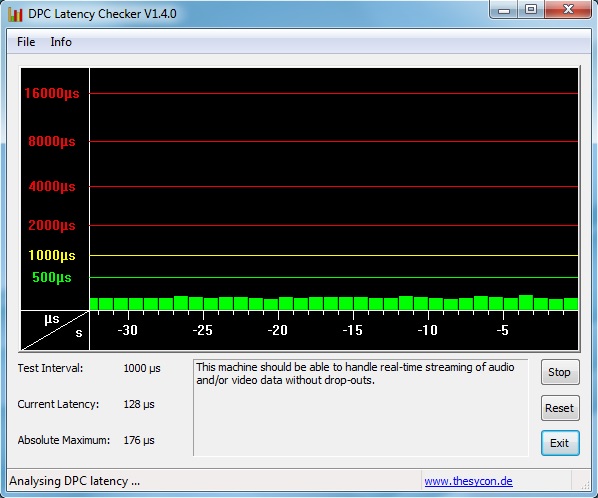Click the 16000µs red threshold label
Image resolution: width=598 pixels, height=498 pixels.
(52, 93)
